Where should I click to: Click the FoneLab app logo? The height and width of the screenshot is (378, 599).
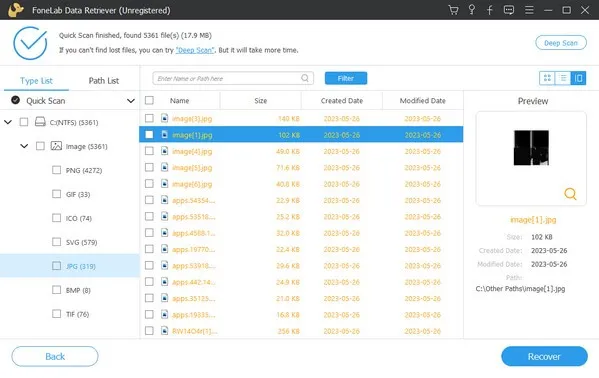pos(15,10)
